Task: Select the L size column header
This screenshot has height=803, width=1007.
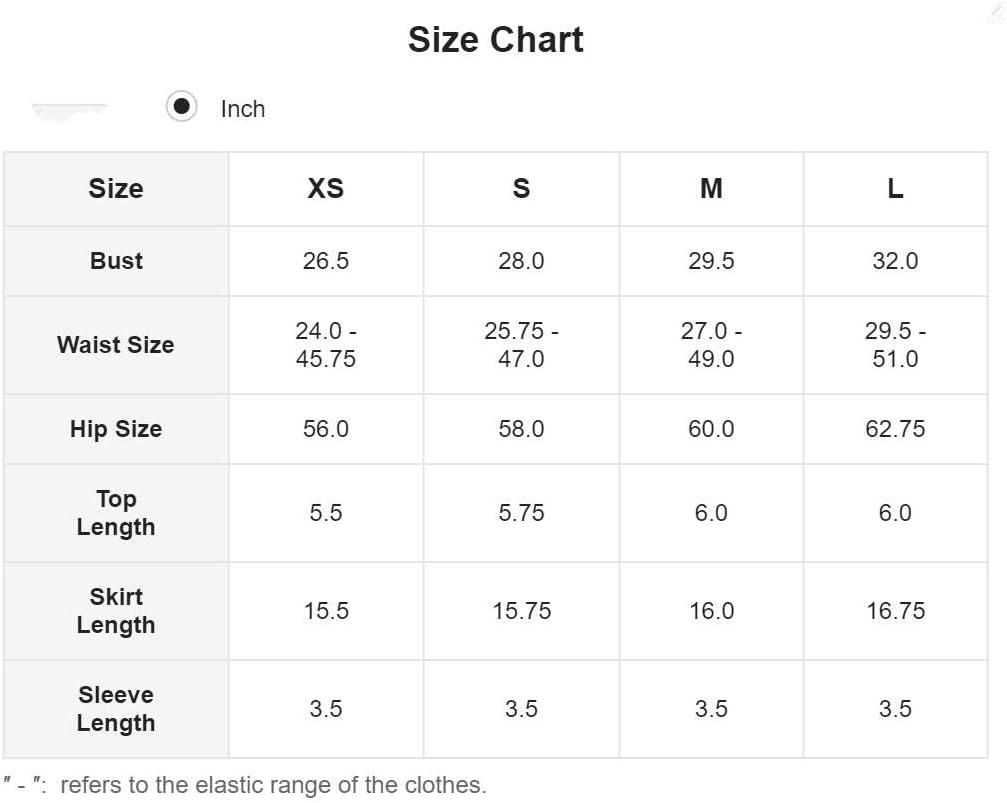Action: click(x=895, y=188)
